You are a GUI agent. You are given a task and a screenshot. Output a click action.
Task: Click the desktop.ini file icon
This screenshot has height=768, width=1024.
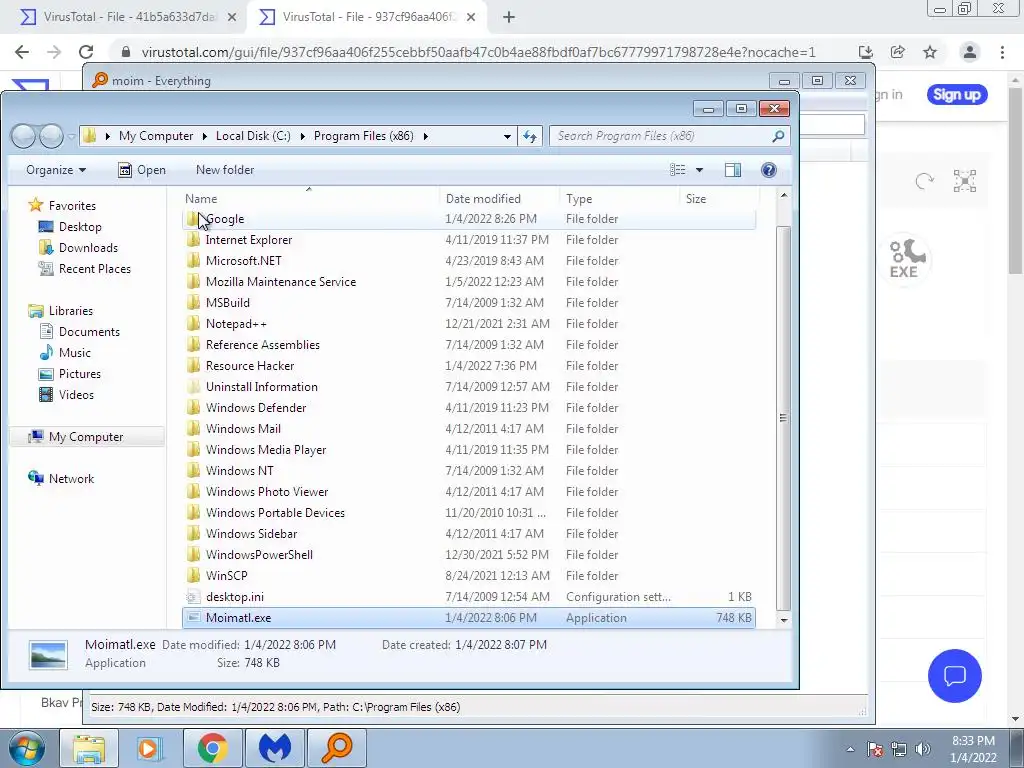[193, 596]
